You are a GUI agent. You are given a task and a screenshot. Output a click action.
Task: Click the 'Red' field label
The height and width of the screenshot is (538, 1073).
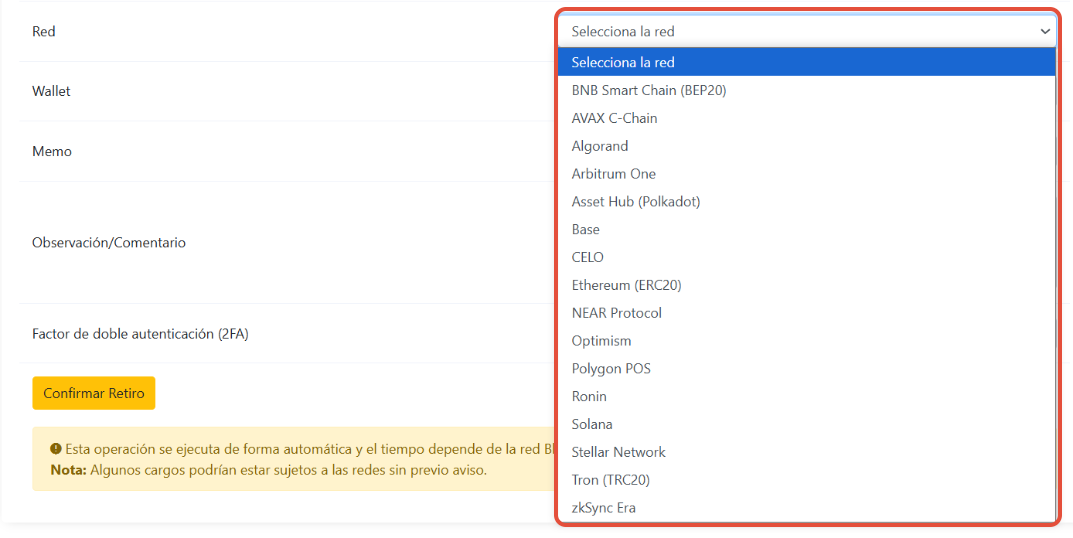click(x=44, y=31)
